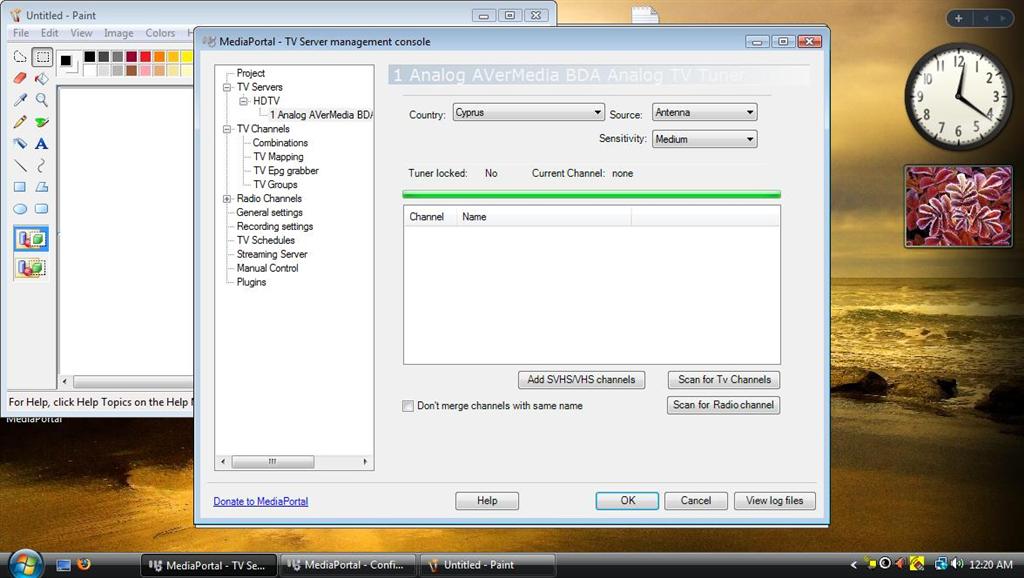Confirm with the OK button

point(627,501)
